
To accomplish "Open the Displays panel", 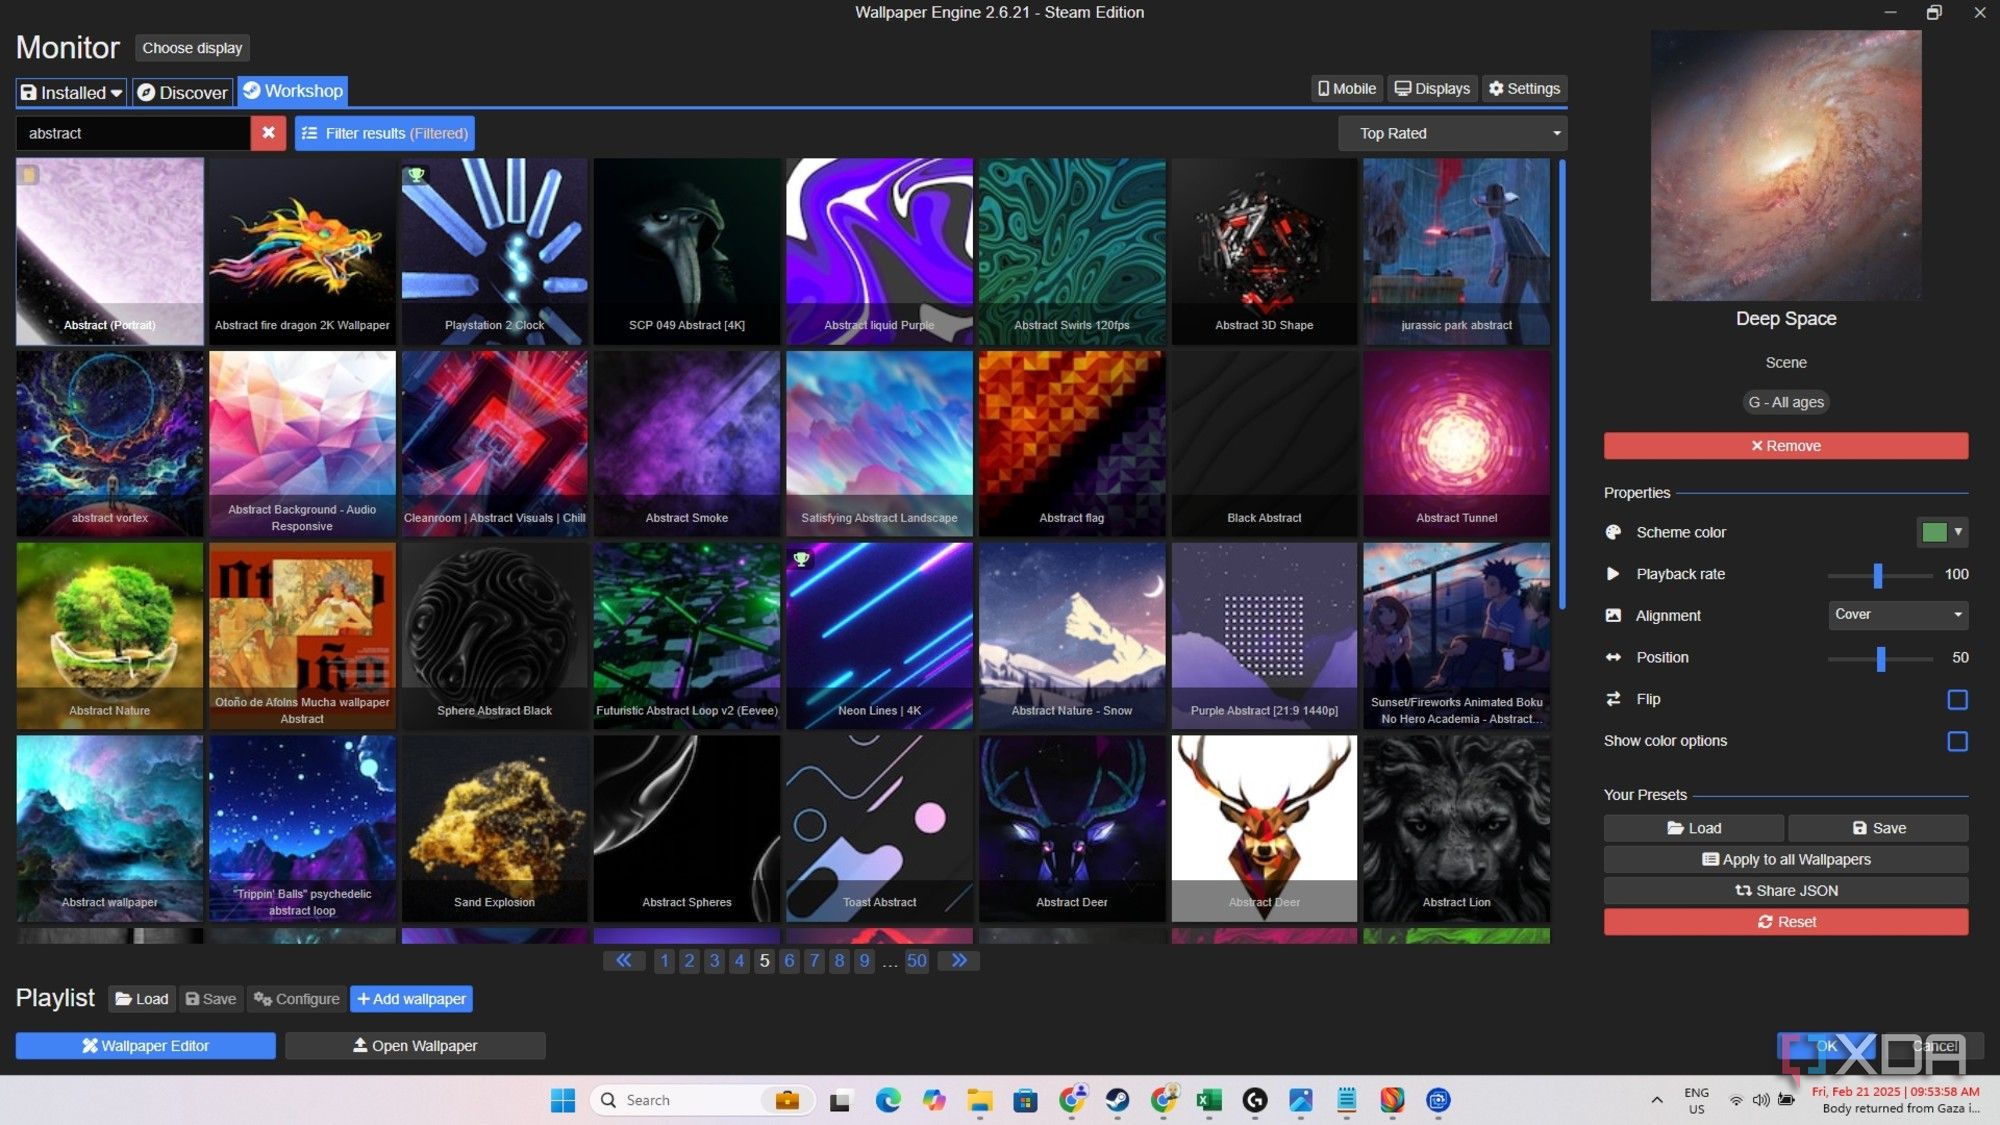I will 1431,88.
